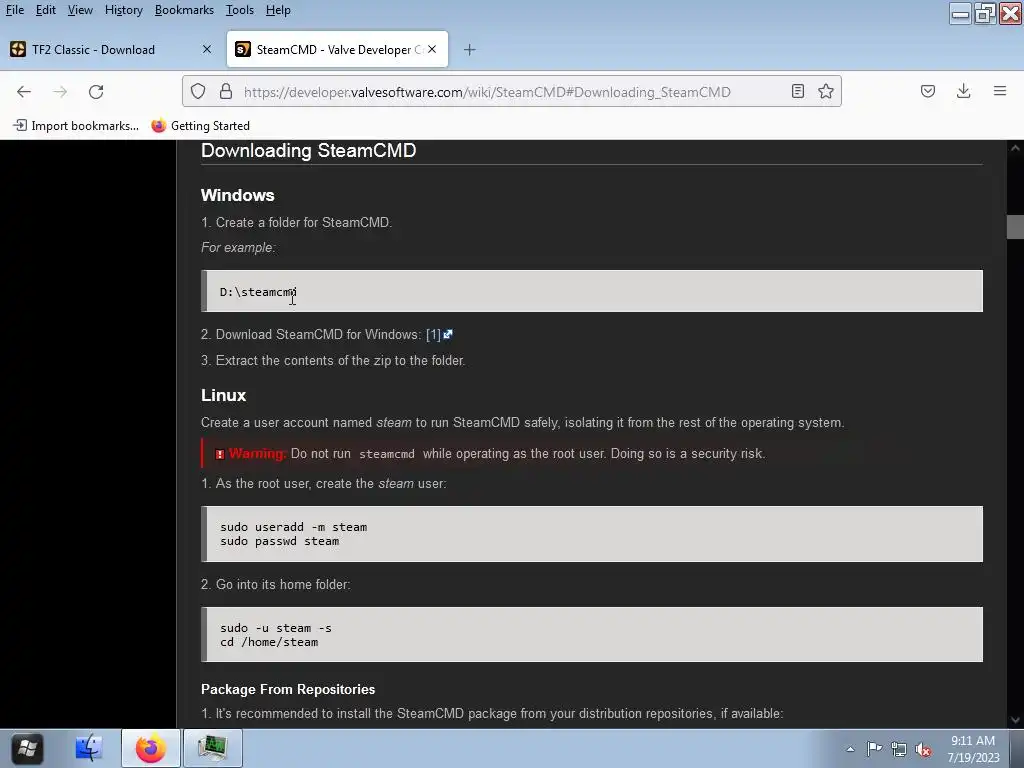The image size is (1024, 768).
Task: Toggle reader view icon in address bar
Action: click(x=797, y=91)
